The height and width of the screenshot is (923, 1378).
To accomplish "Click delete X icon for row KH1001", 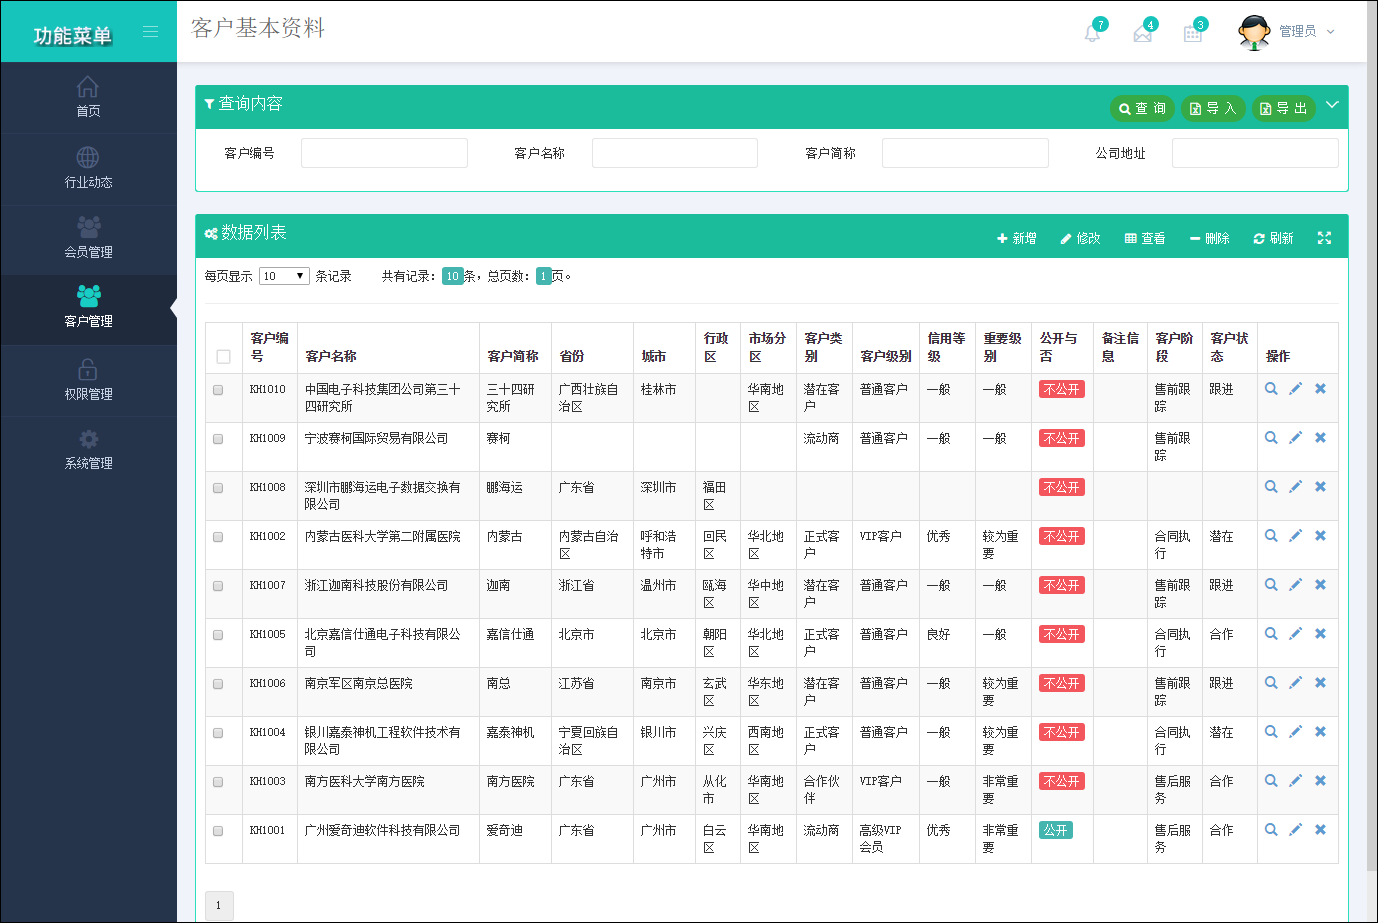I will tap(1320, 830).
